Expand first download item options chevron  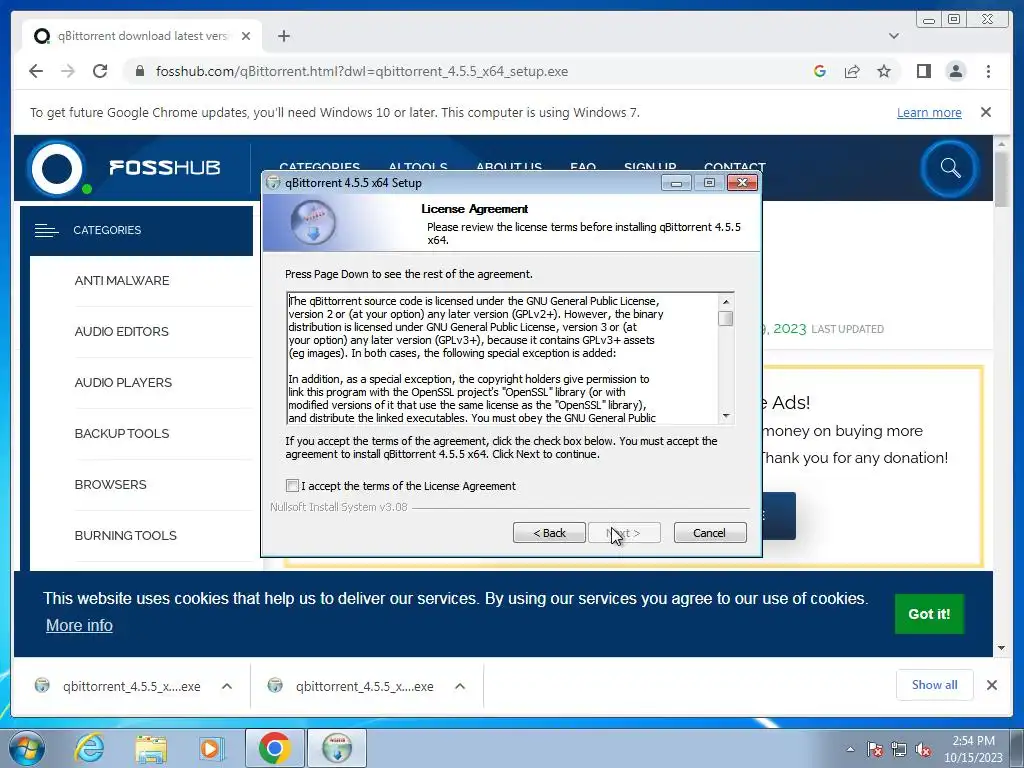227,686
